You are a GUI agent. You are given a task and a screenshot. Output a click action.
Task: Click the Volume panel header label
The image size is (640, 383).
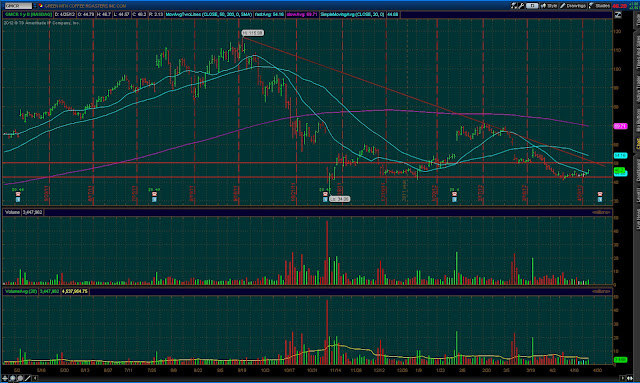[12, 212]
